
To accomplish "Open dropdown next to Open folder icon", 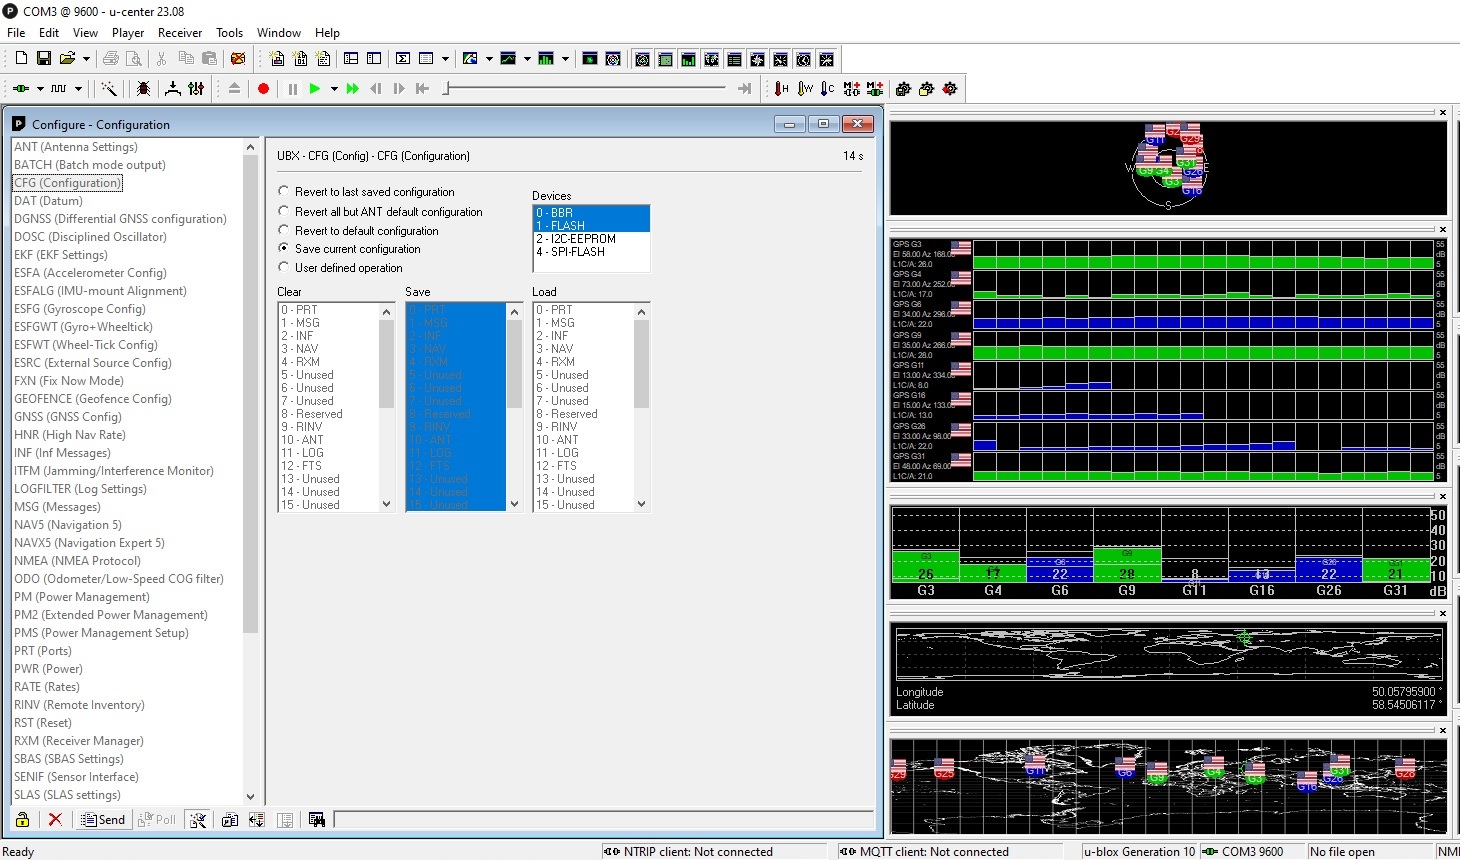I will 86,59.
